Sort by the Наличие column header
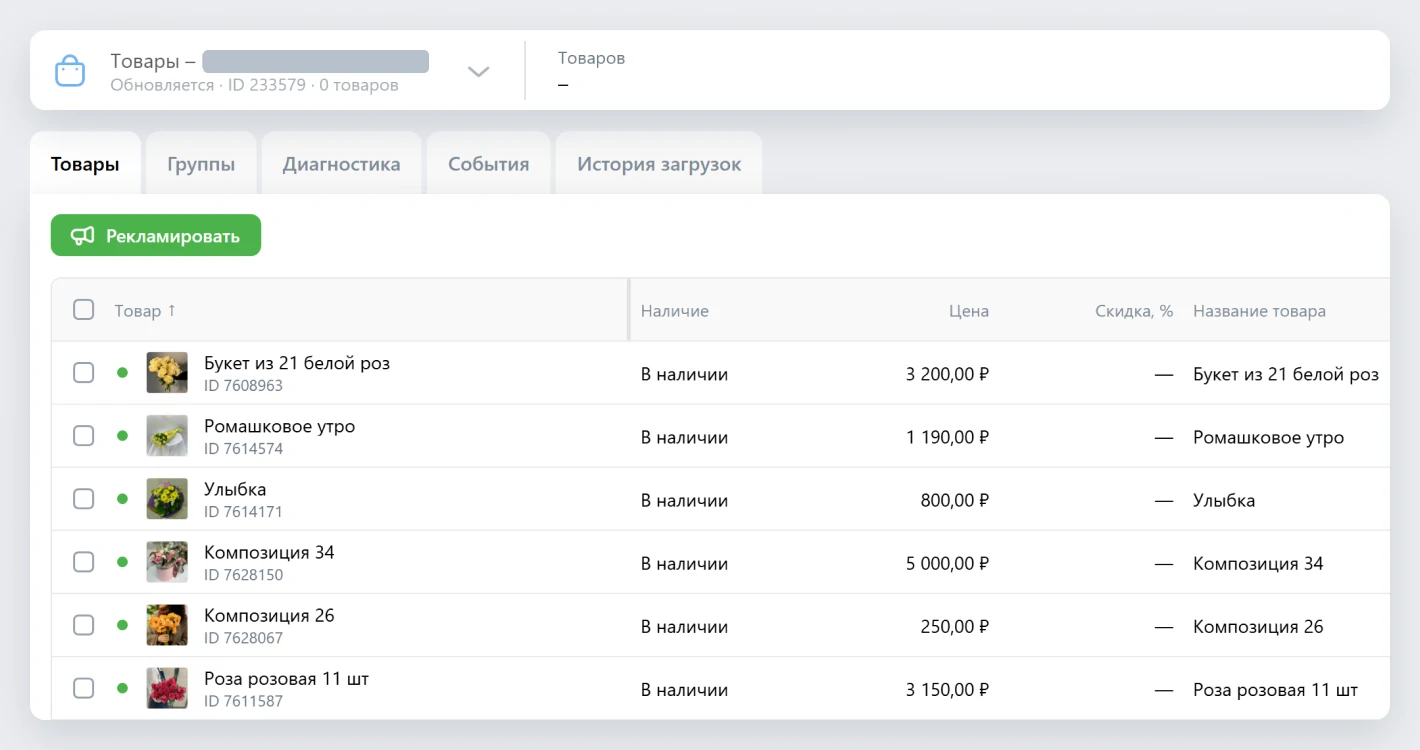Viewport: 1420px width, 750px height. 674,311
